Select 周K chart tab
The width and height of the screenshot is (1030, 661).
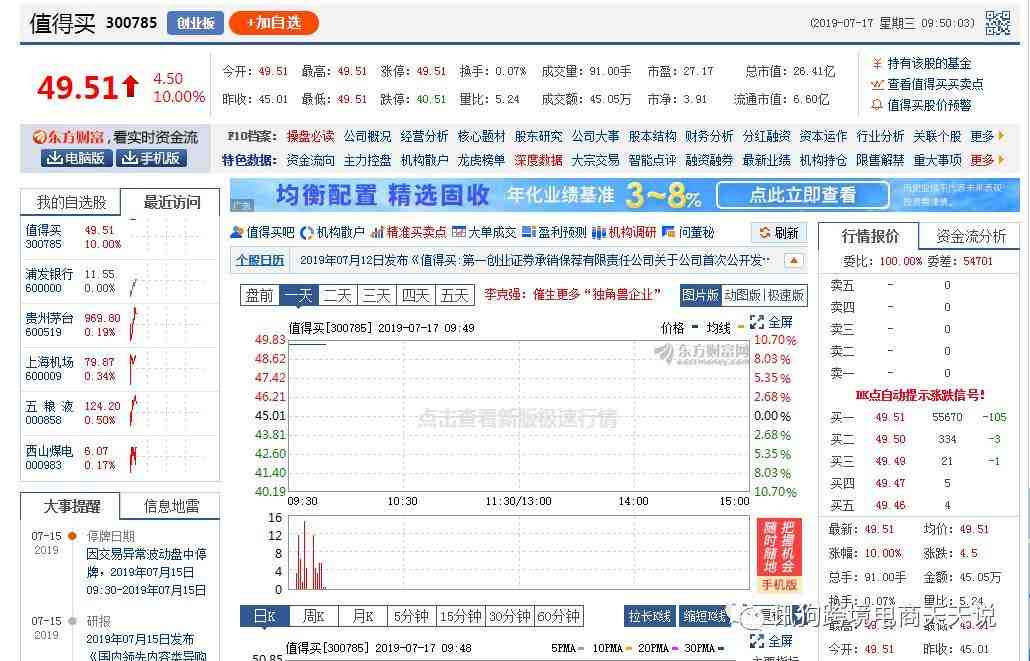click(313, 616)
